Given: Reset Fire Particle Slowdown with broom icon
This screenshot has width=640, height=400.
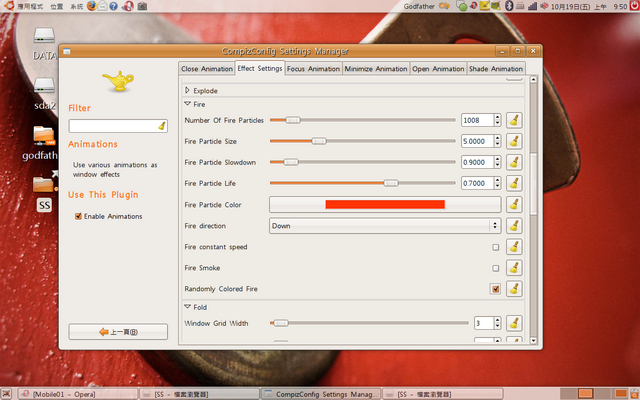Looking at the screenshot, I should (514, 162).
